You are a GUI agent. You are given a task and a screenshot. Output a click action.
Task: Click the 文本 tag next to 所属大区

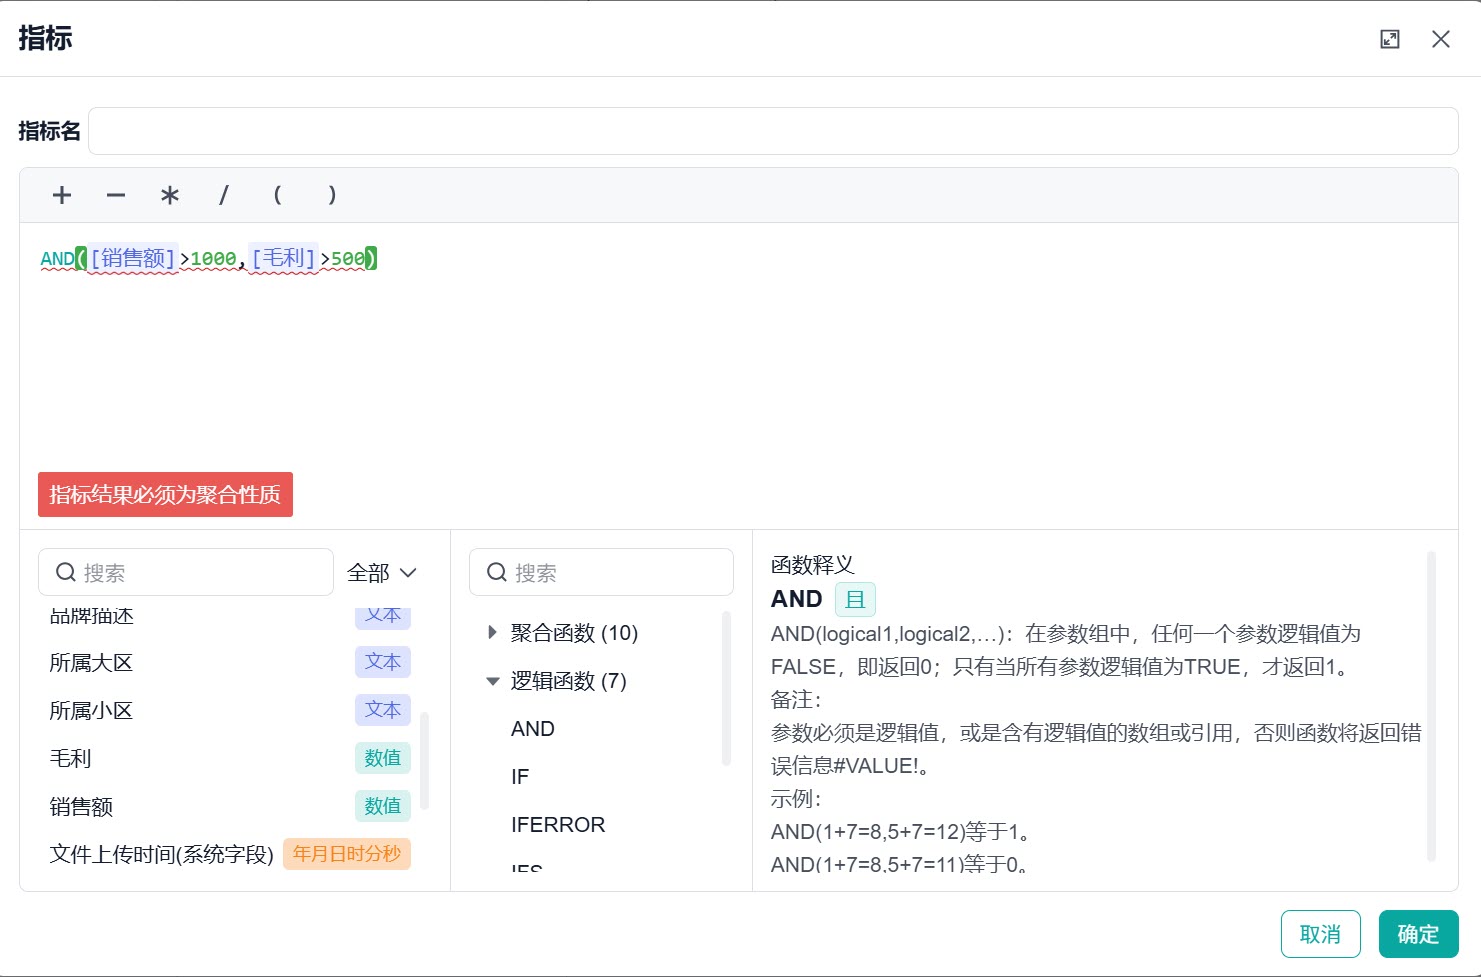pos(383,662)
